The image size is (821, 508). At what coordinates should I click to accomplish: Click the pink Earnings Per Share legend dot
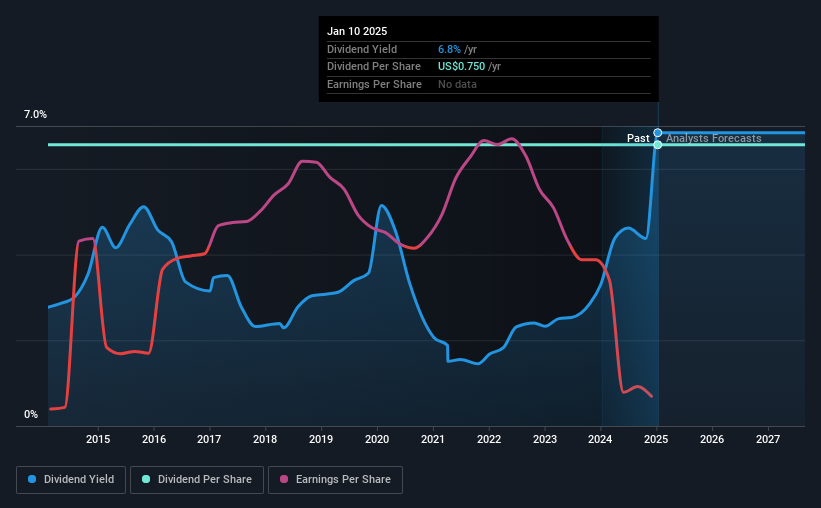pos(284,479)
